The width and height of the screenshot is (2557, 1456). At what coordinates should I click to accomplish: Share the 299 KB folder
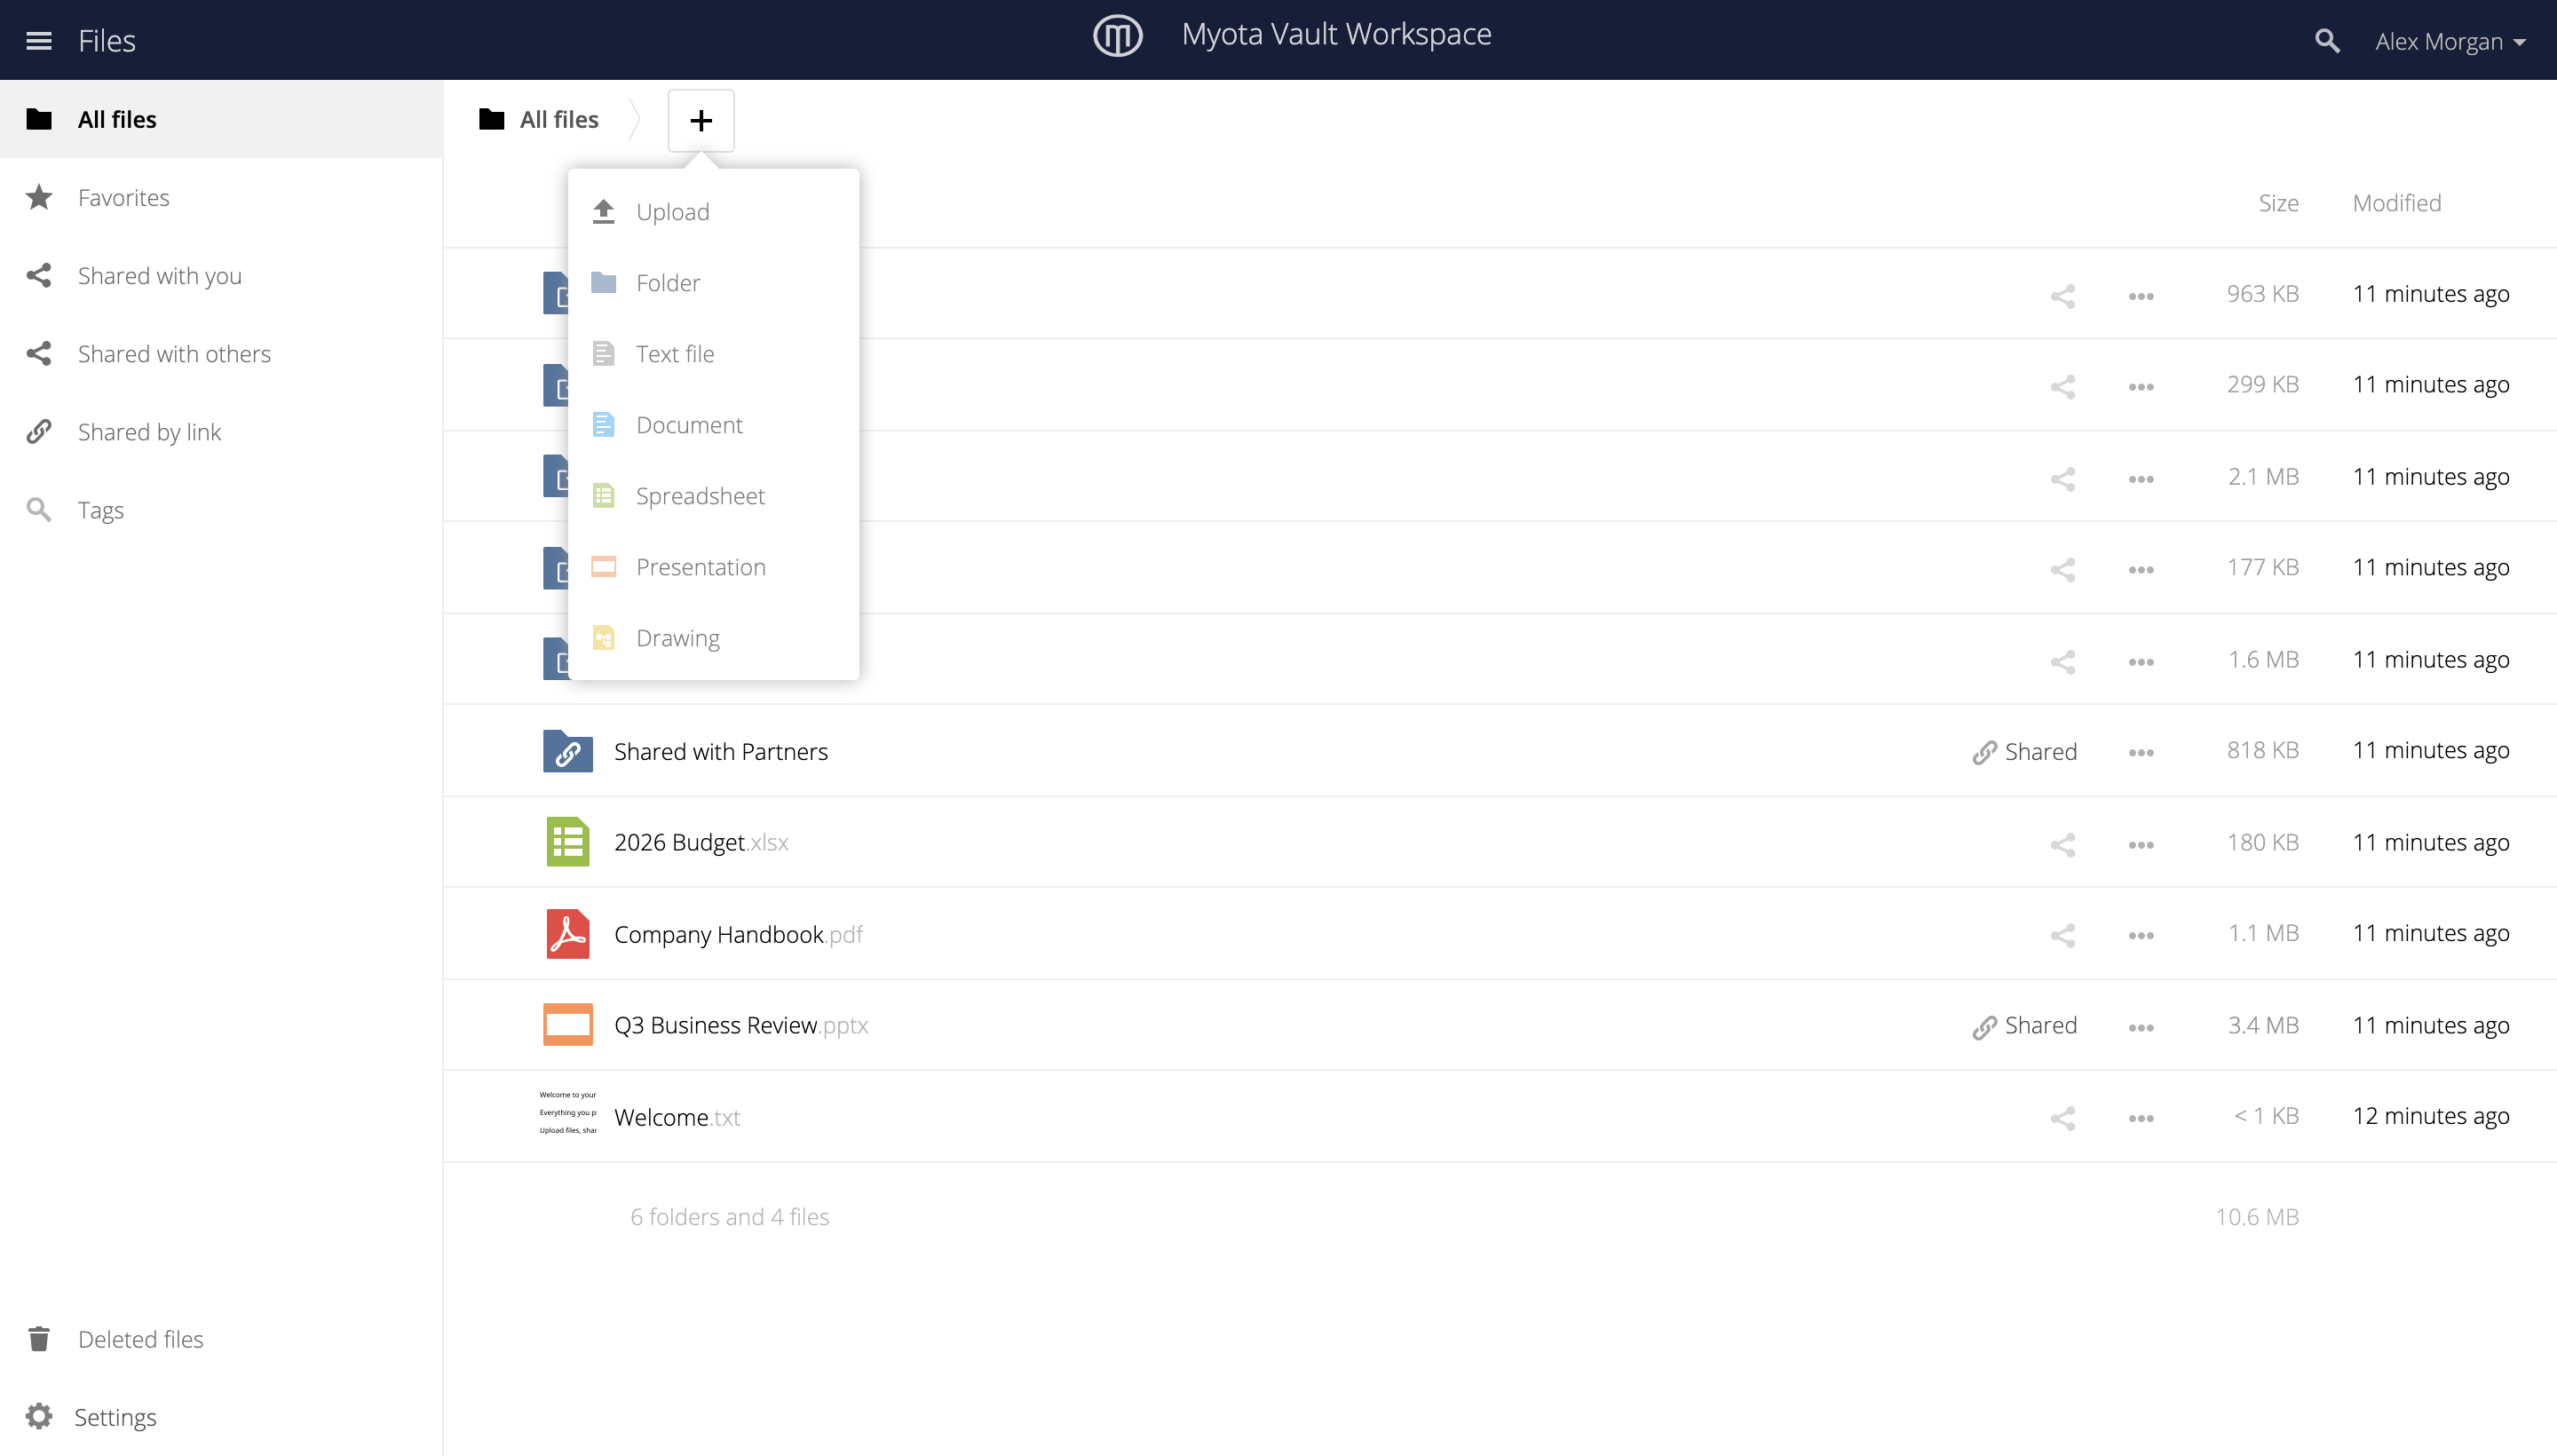click(2062, 387)
